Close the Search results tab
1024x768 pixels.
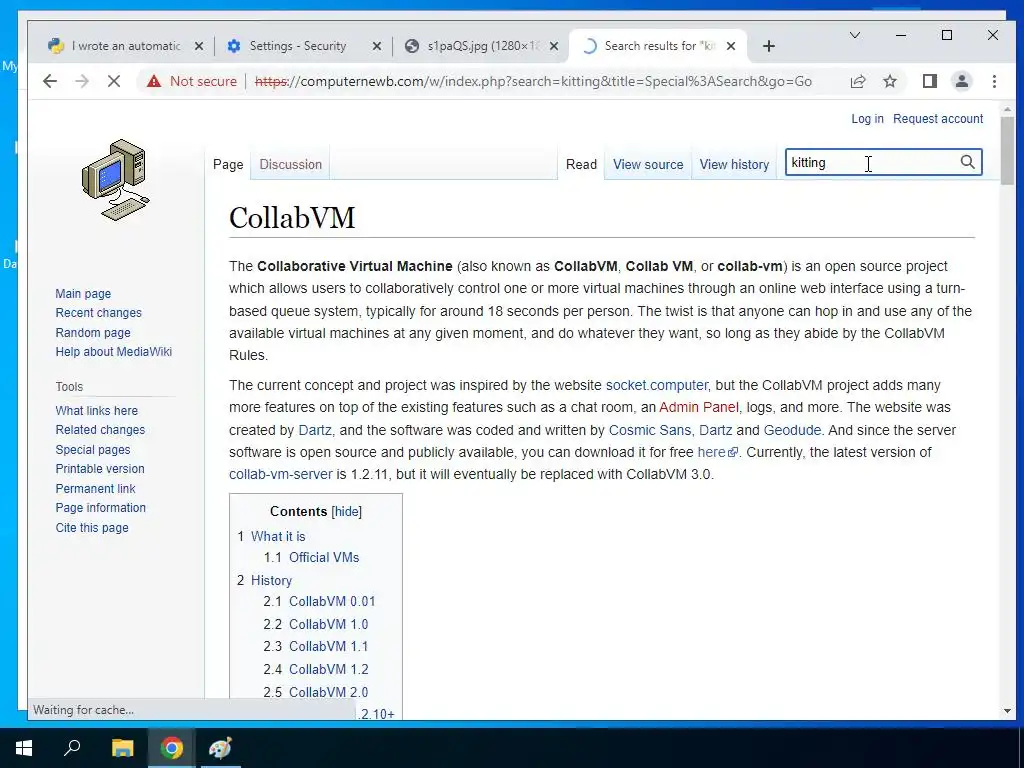[x=731, y=46]
